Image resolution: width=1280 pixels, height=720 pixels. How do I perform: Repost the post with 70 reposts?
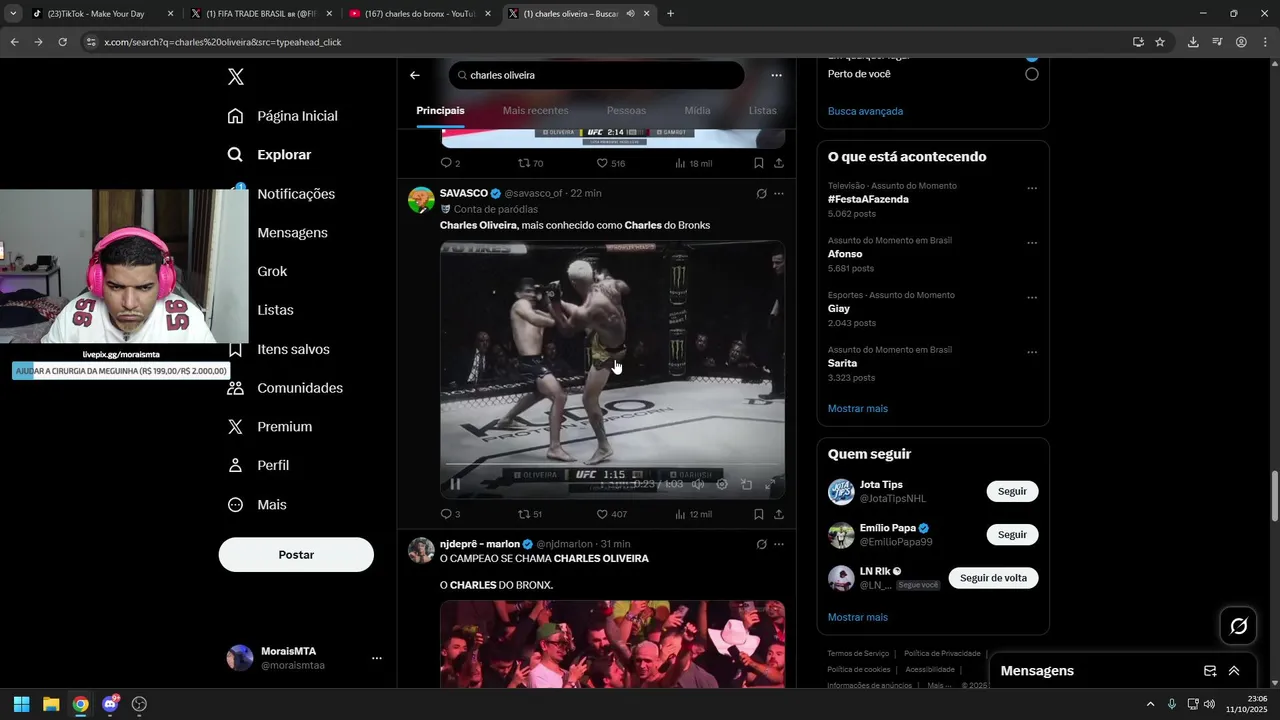[x=530, y=163]
